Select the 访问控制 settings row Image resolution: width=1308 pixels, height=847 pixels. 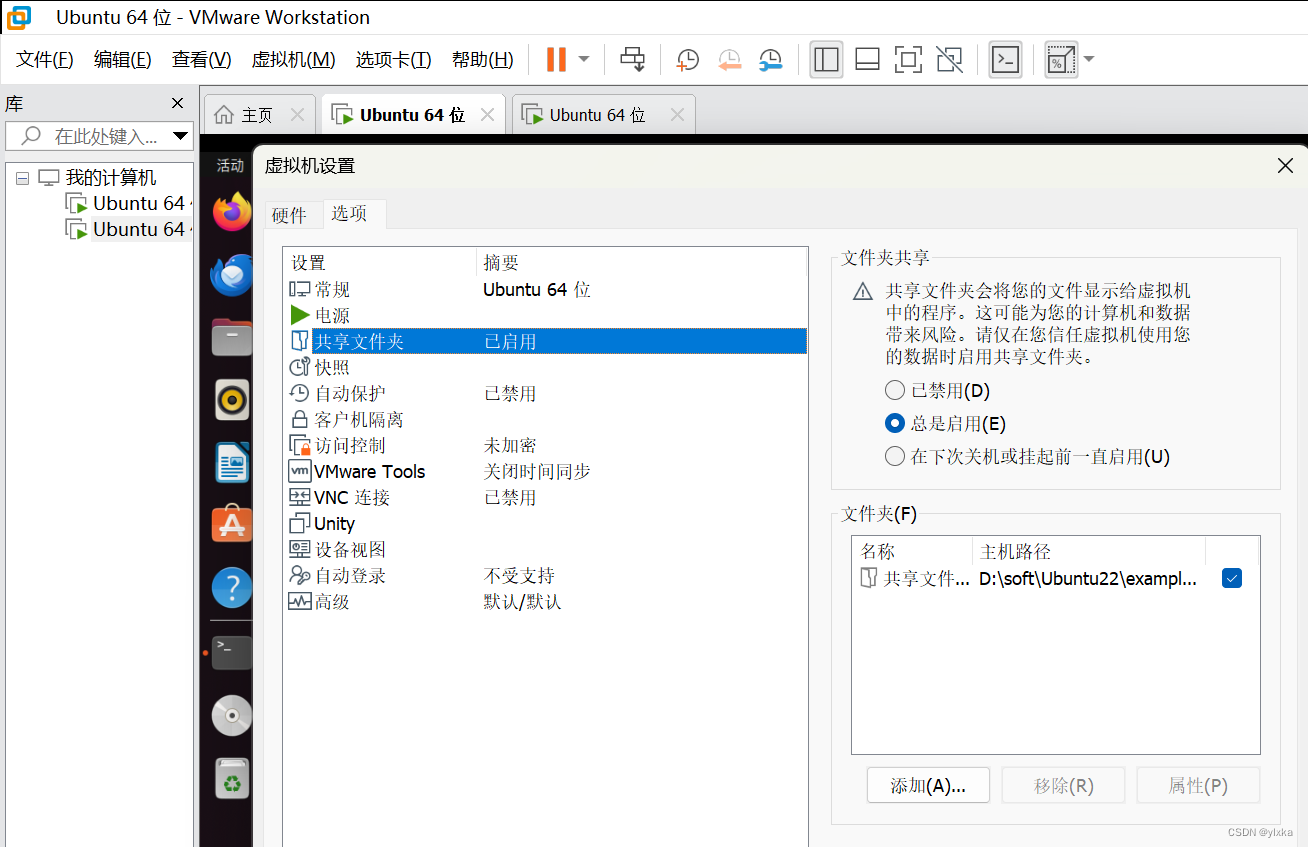pyautogui.click(x=545, y=446)
